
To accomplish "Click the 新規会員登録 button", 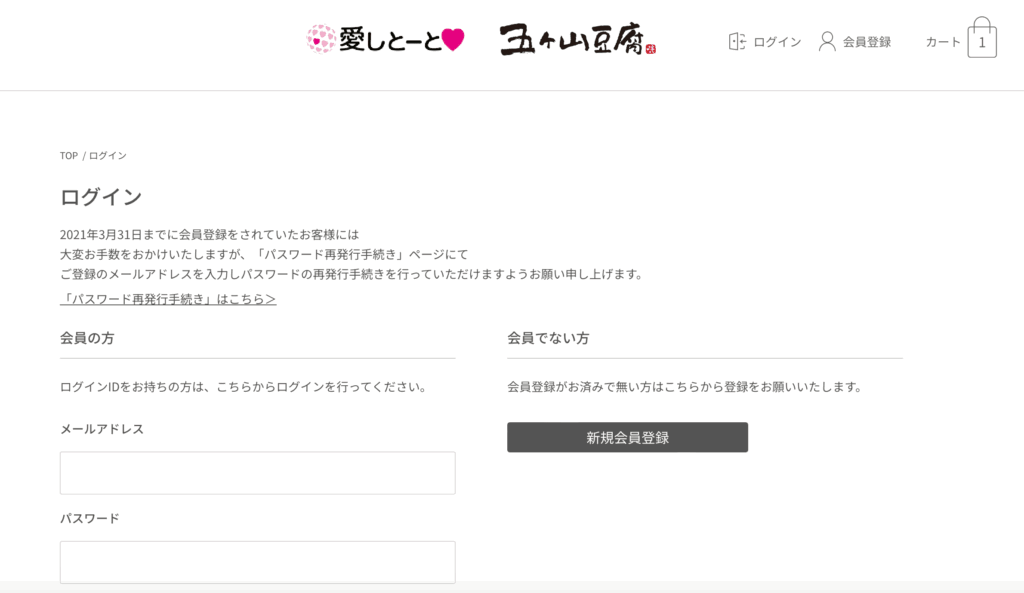I will [x=628, y=437].
